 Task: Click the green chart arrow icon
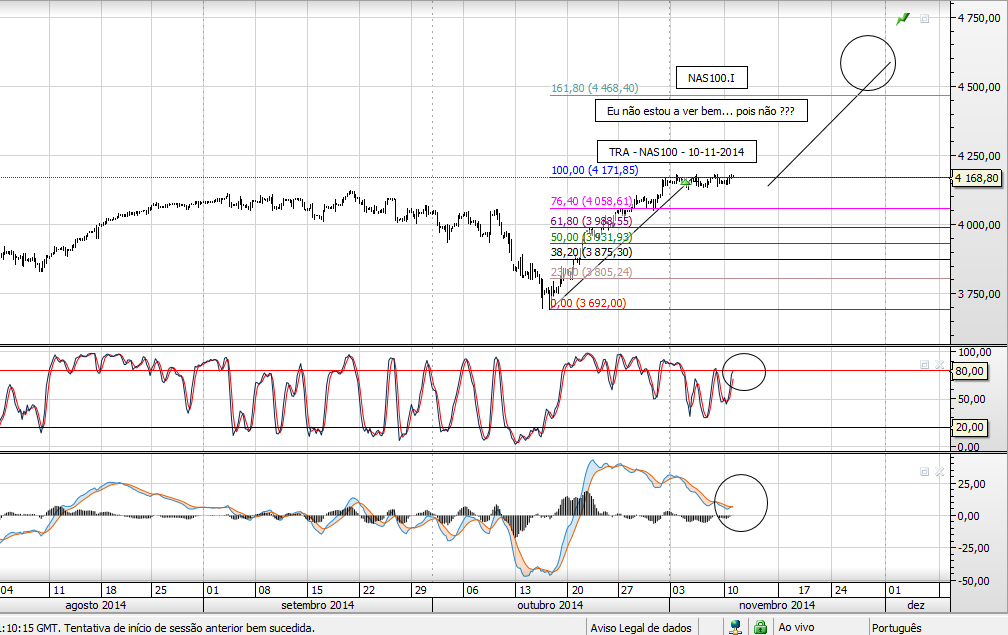point(904,18)
